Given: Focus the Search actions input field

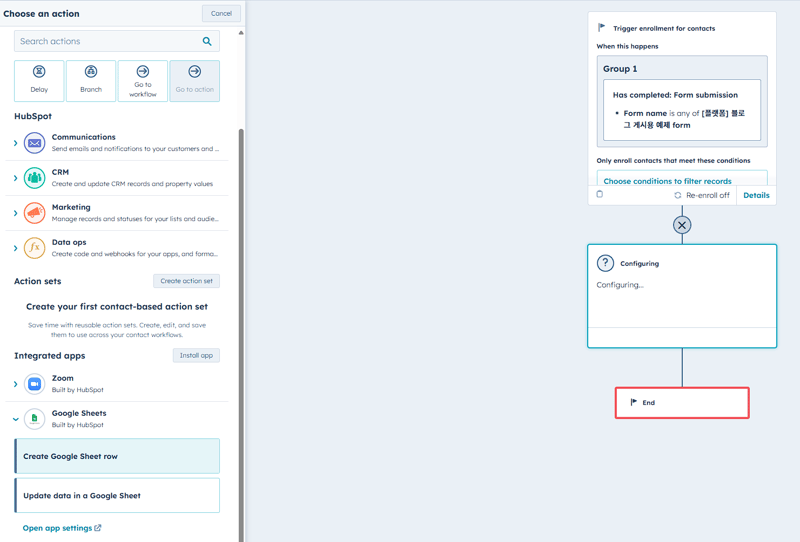Looking at the screenshot, I should click(x=117, y=41).
